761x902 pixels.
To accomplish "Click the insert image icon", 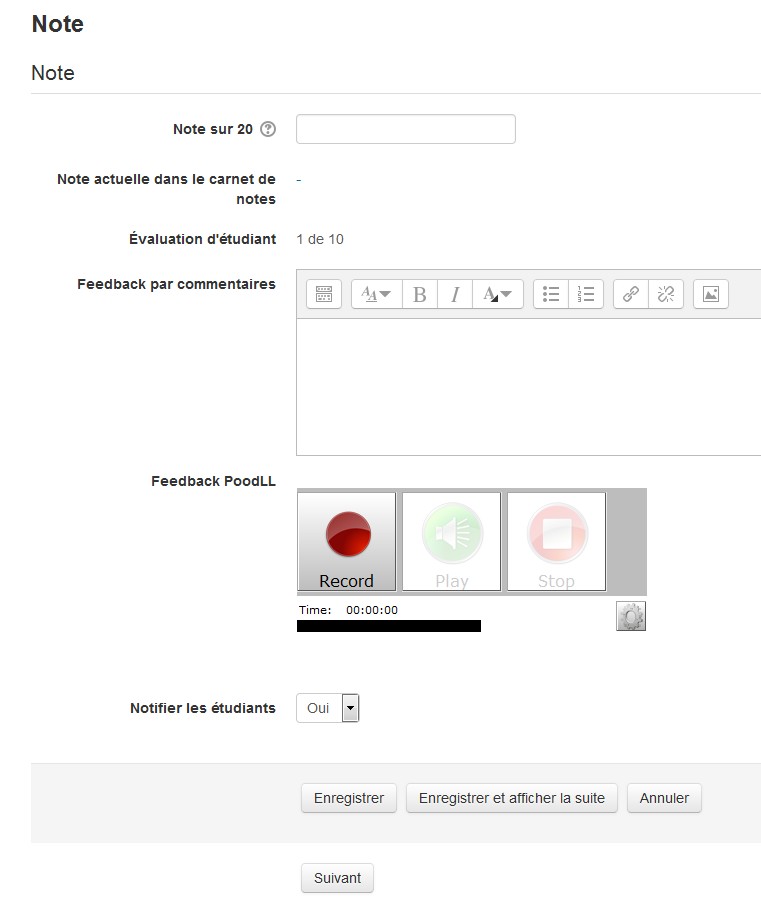I will (711, 294).
